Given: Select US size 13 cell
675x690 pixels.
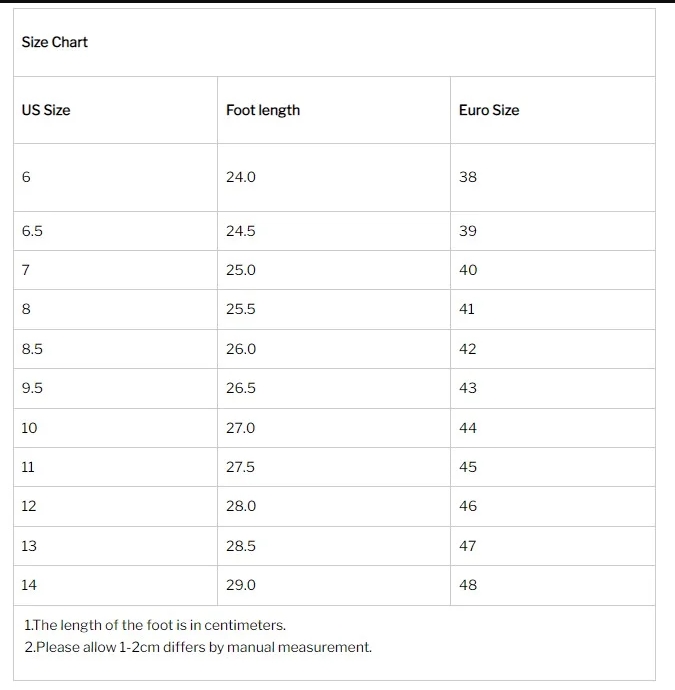Looking at the screenshot, I should click(115, 546).
